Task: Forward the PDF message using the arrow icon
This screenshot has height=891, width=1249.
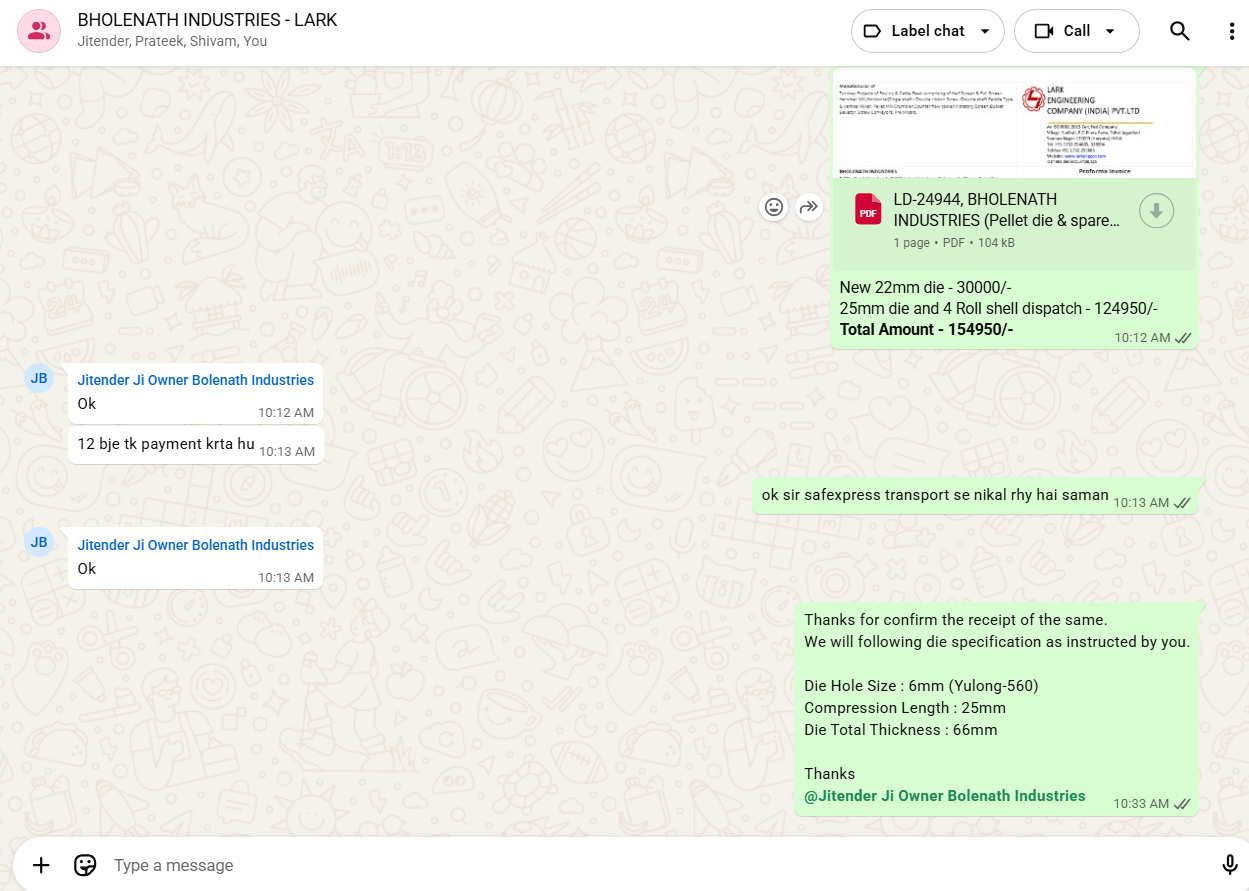Action: coord(808,207)
